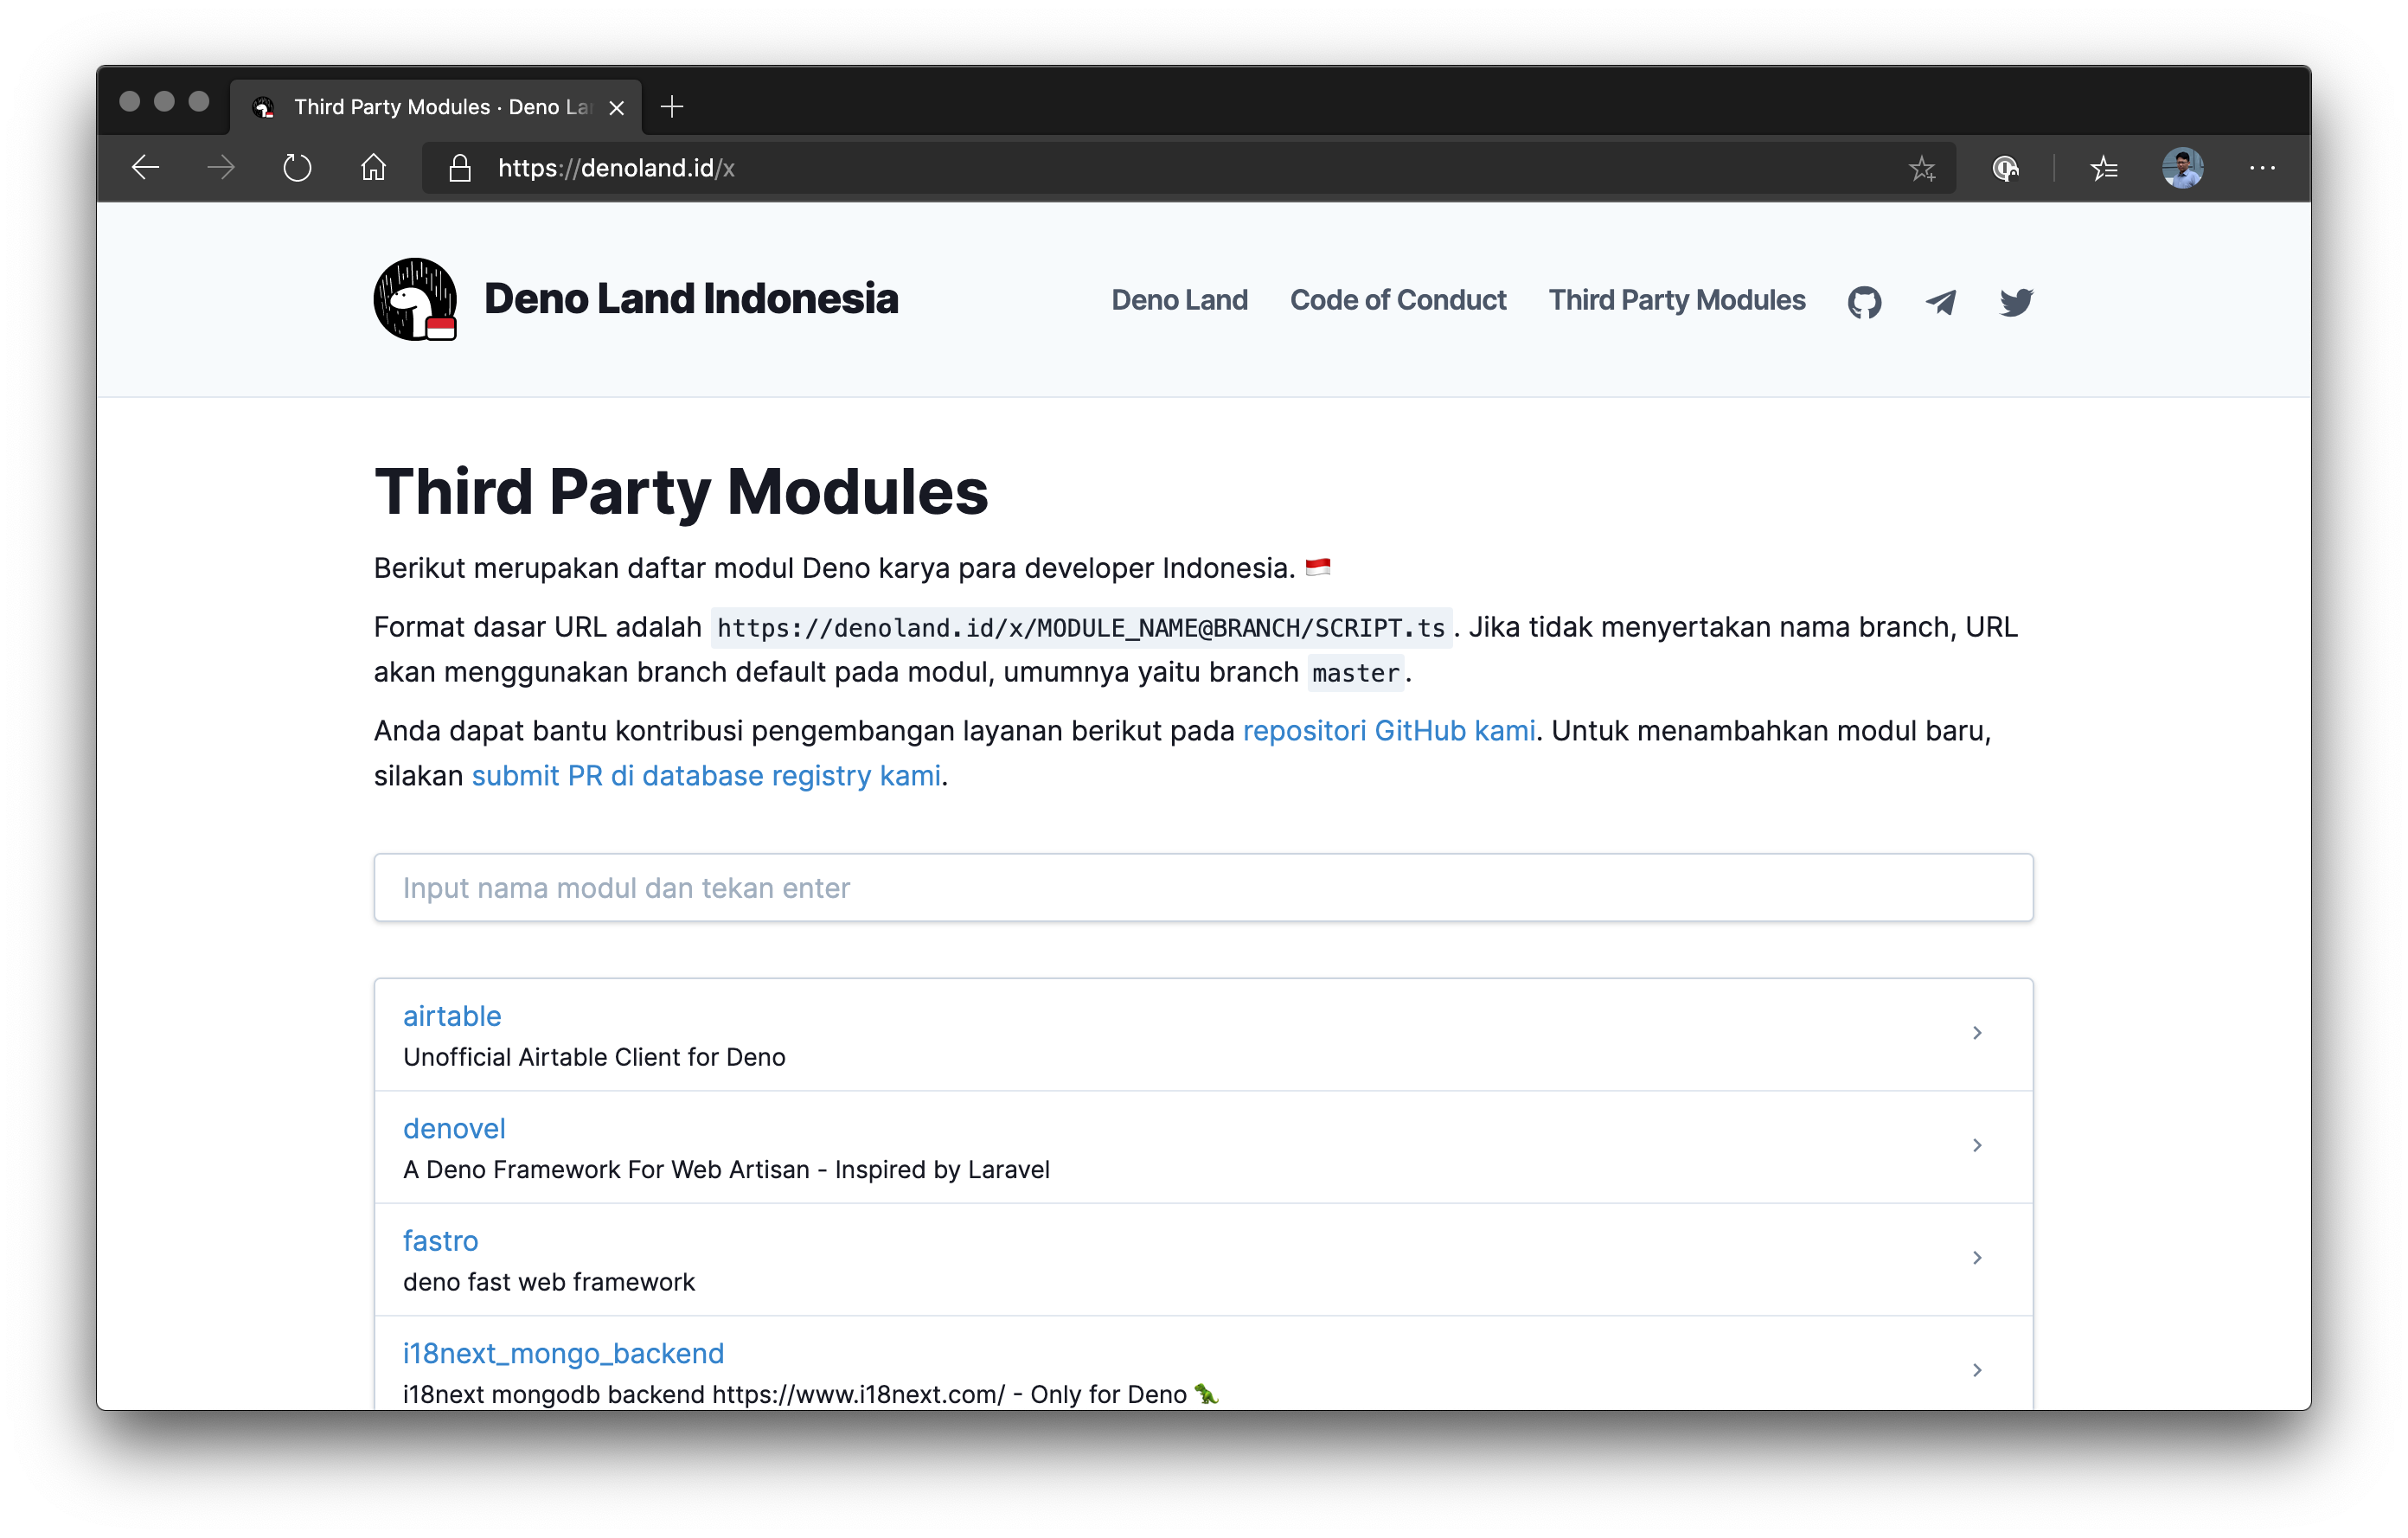
Task: Click the 'i18next mongodb backend' description text
Action: 810,1394
